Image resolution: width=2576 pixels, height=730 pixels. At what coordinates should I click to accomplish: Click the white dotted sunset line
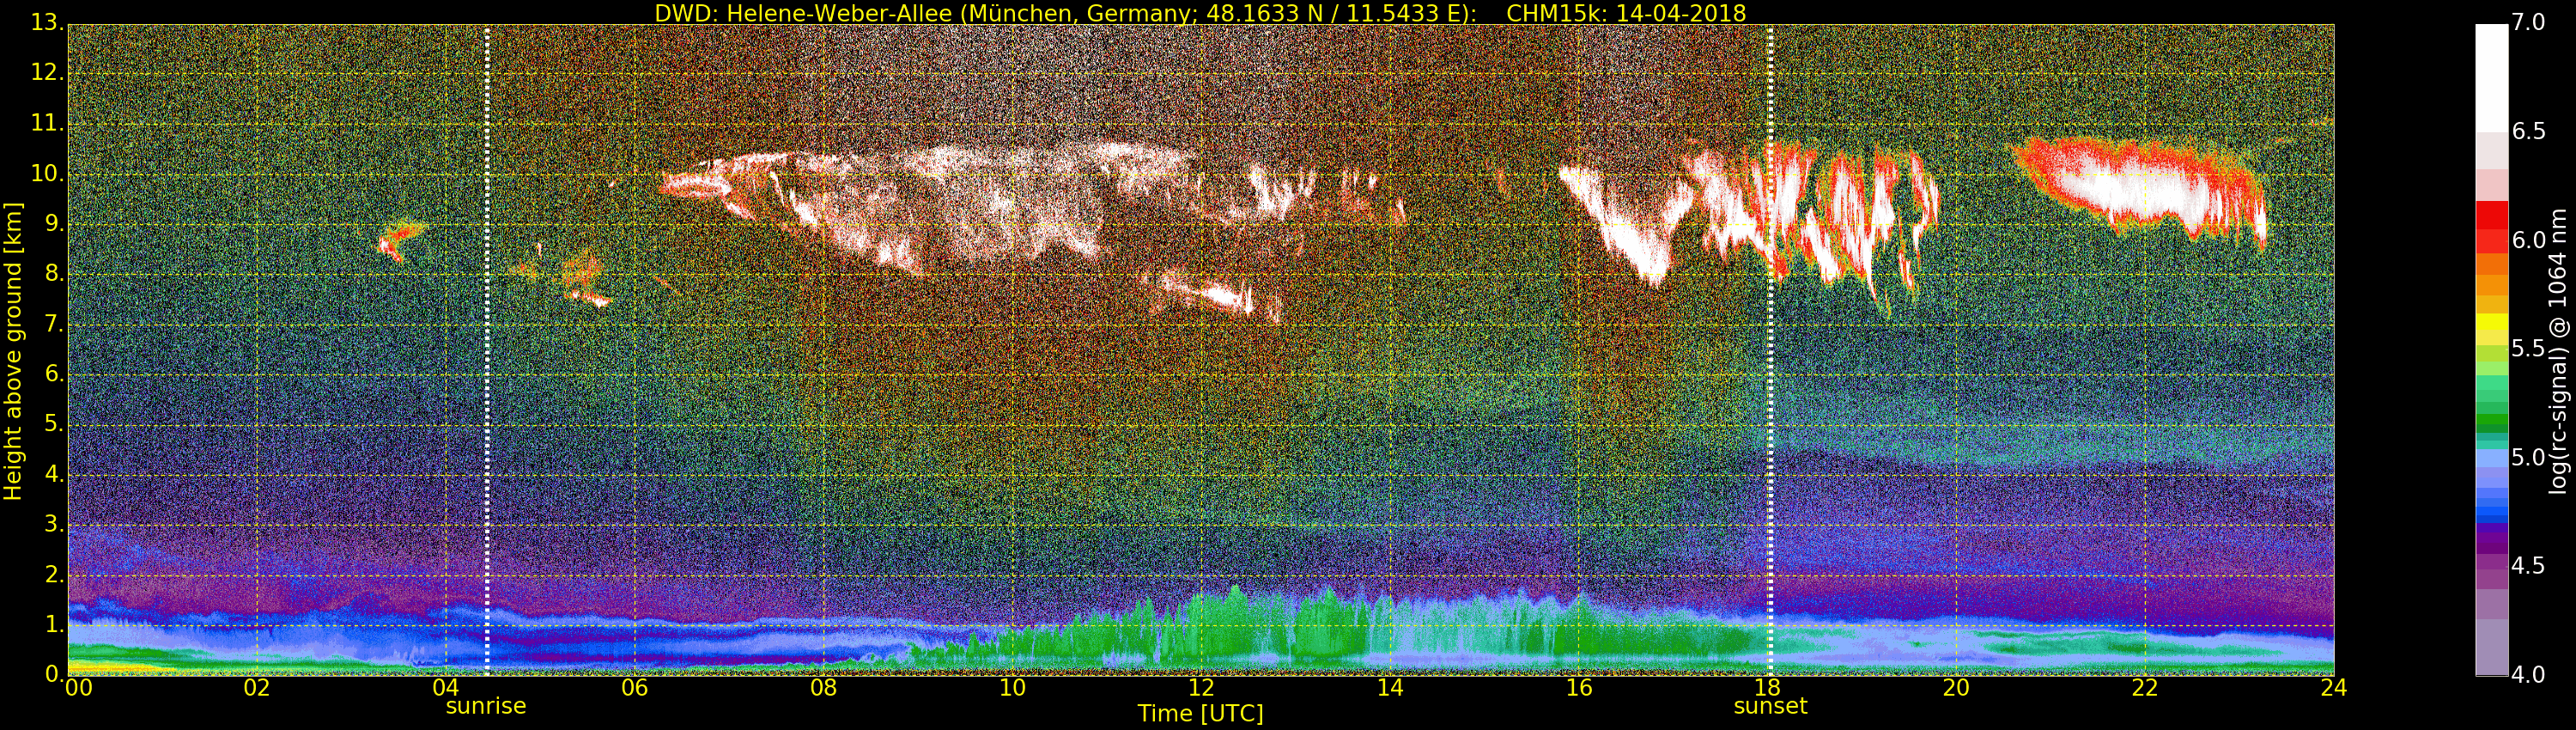coord(1770,350)
